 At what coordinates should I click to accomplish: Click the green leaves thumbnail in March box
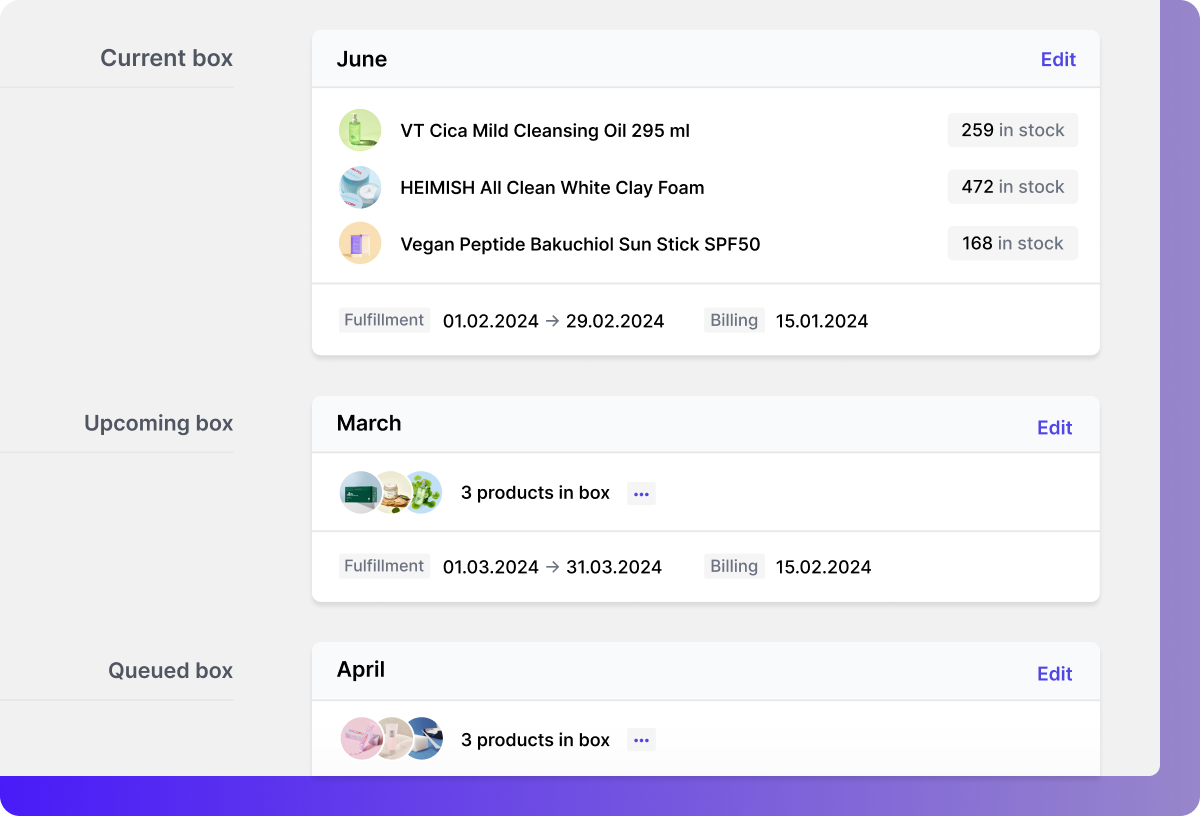(x=421, y=492)
